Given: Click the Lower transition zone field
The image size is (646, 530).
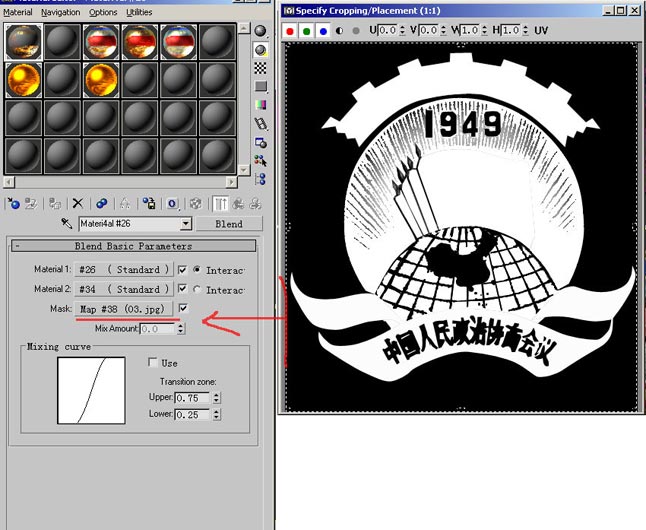Looking at the screenshot, I should click(x=193, y=414).
